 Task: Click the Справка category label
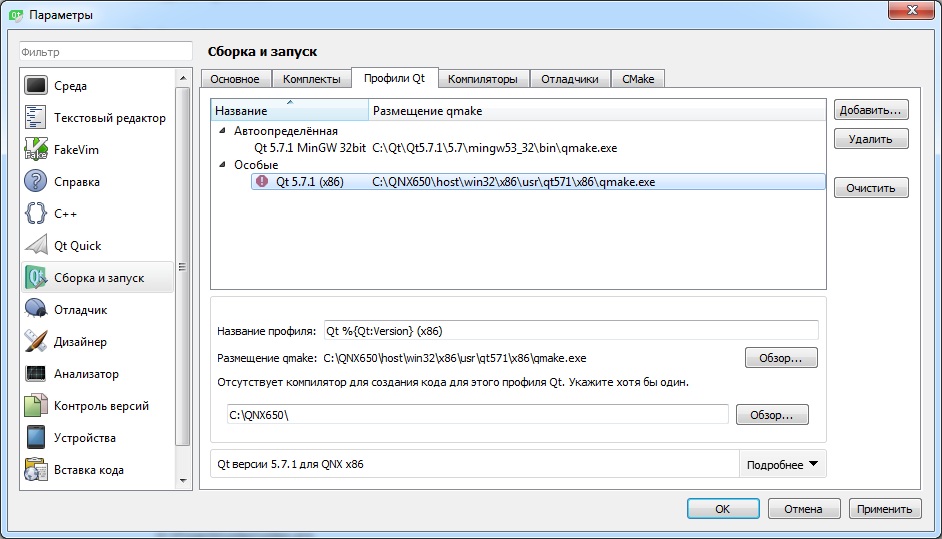coord(77,181)
